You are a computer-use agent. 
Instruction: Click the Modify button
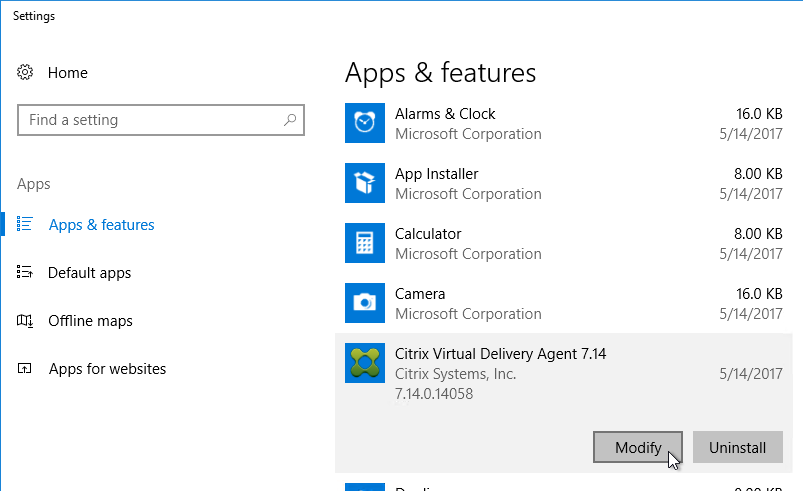(x=638, y=447)
